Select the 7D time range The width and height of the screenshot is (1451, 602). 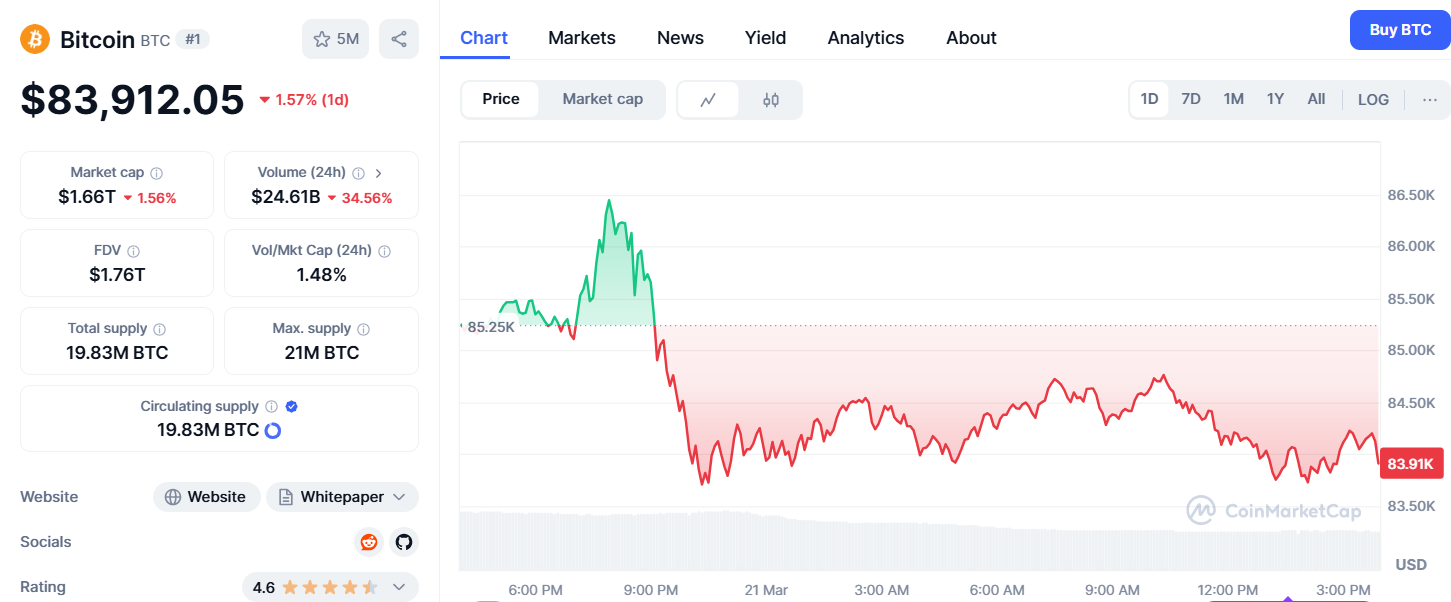(1190, 99)
